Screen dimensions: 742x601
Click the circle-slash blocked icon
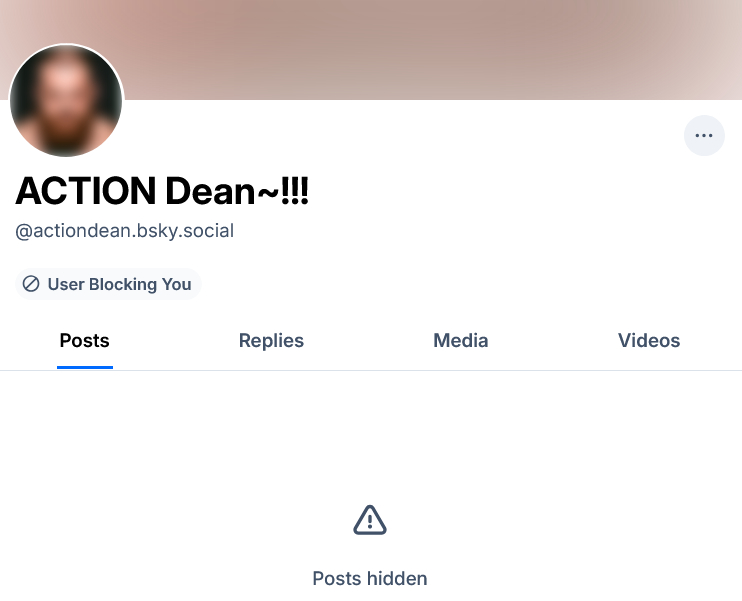31,284
